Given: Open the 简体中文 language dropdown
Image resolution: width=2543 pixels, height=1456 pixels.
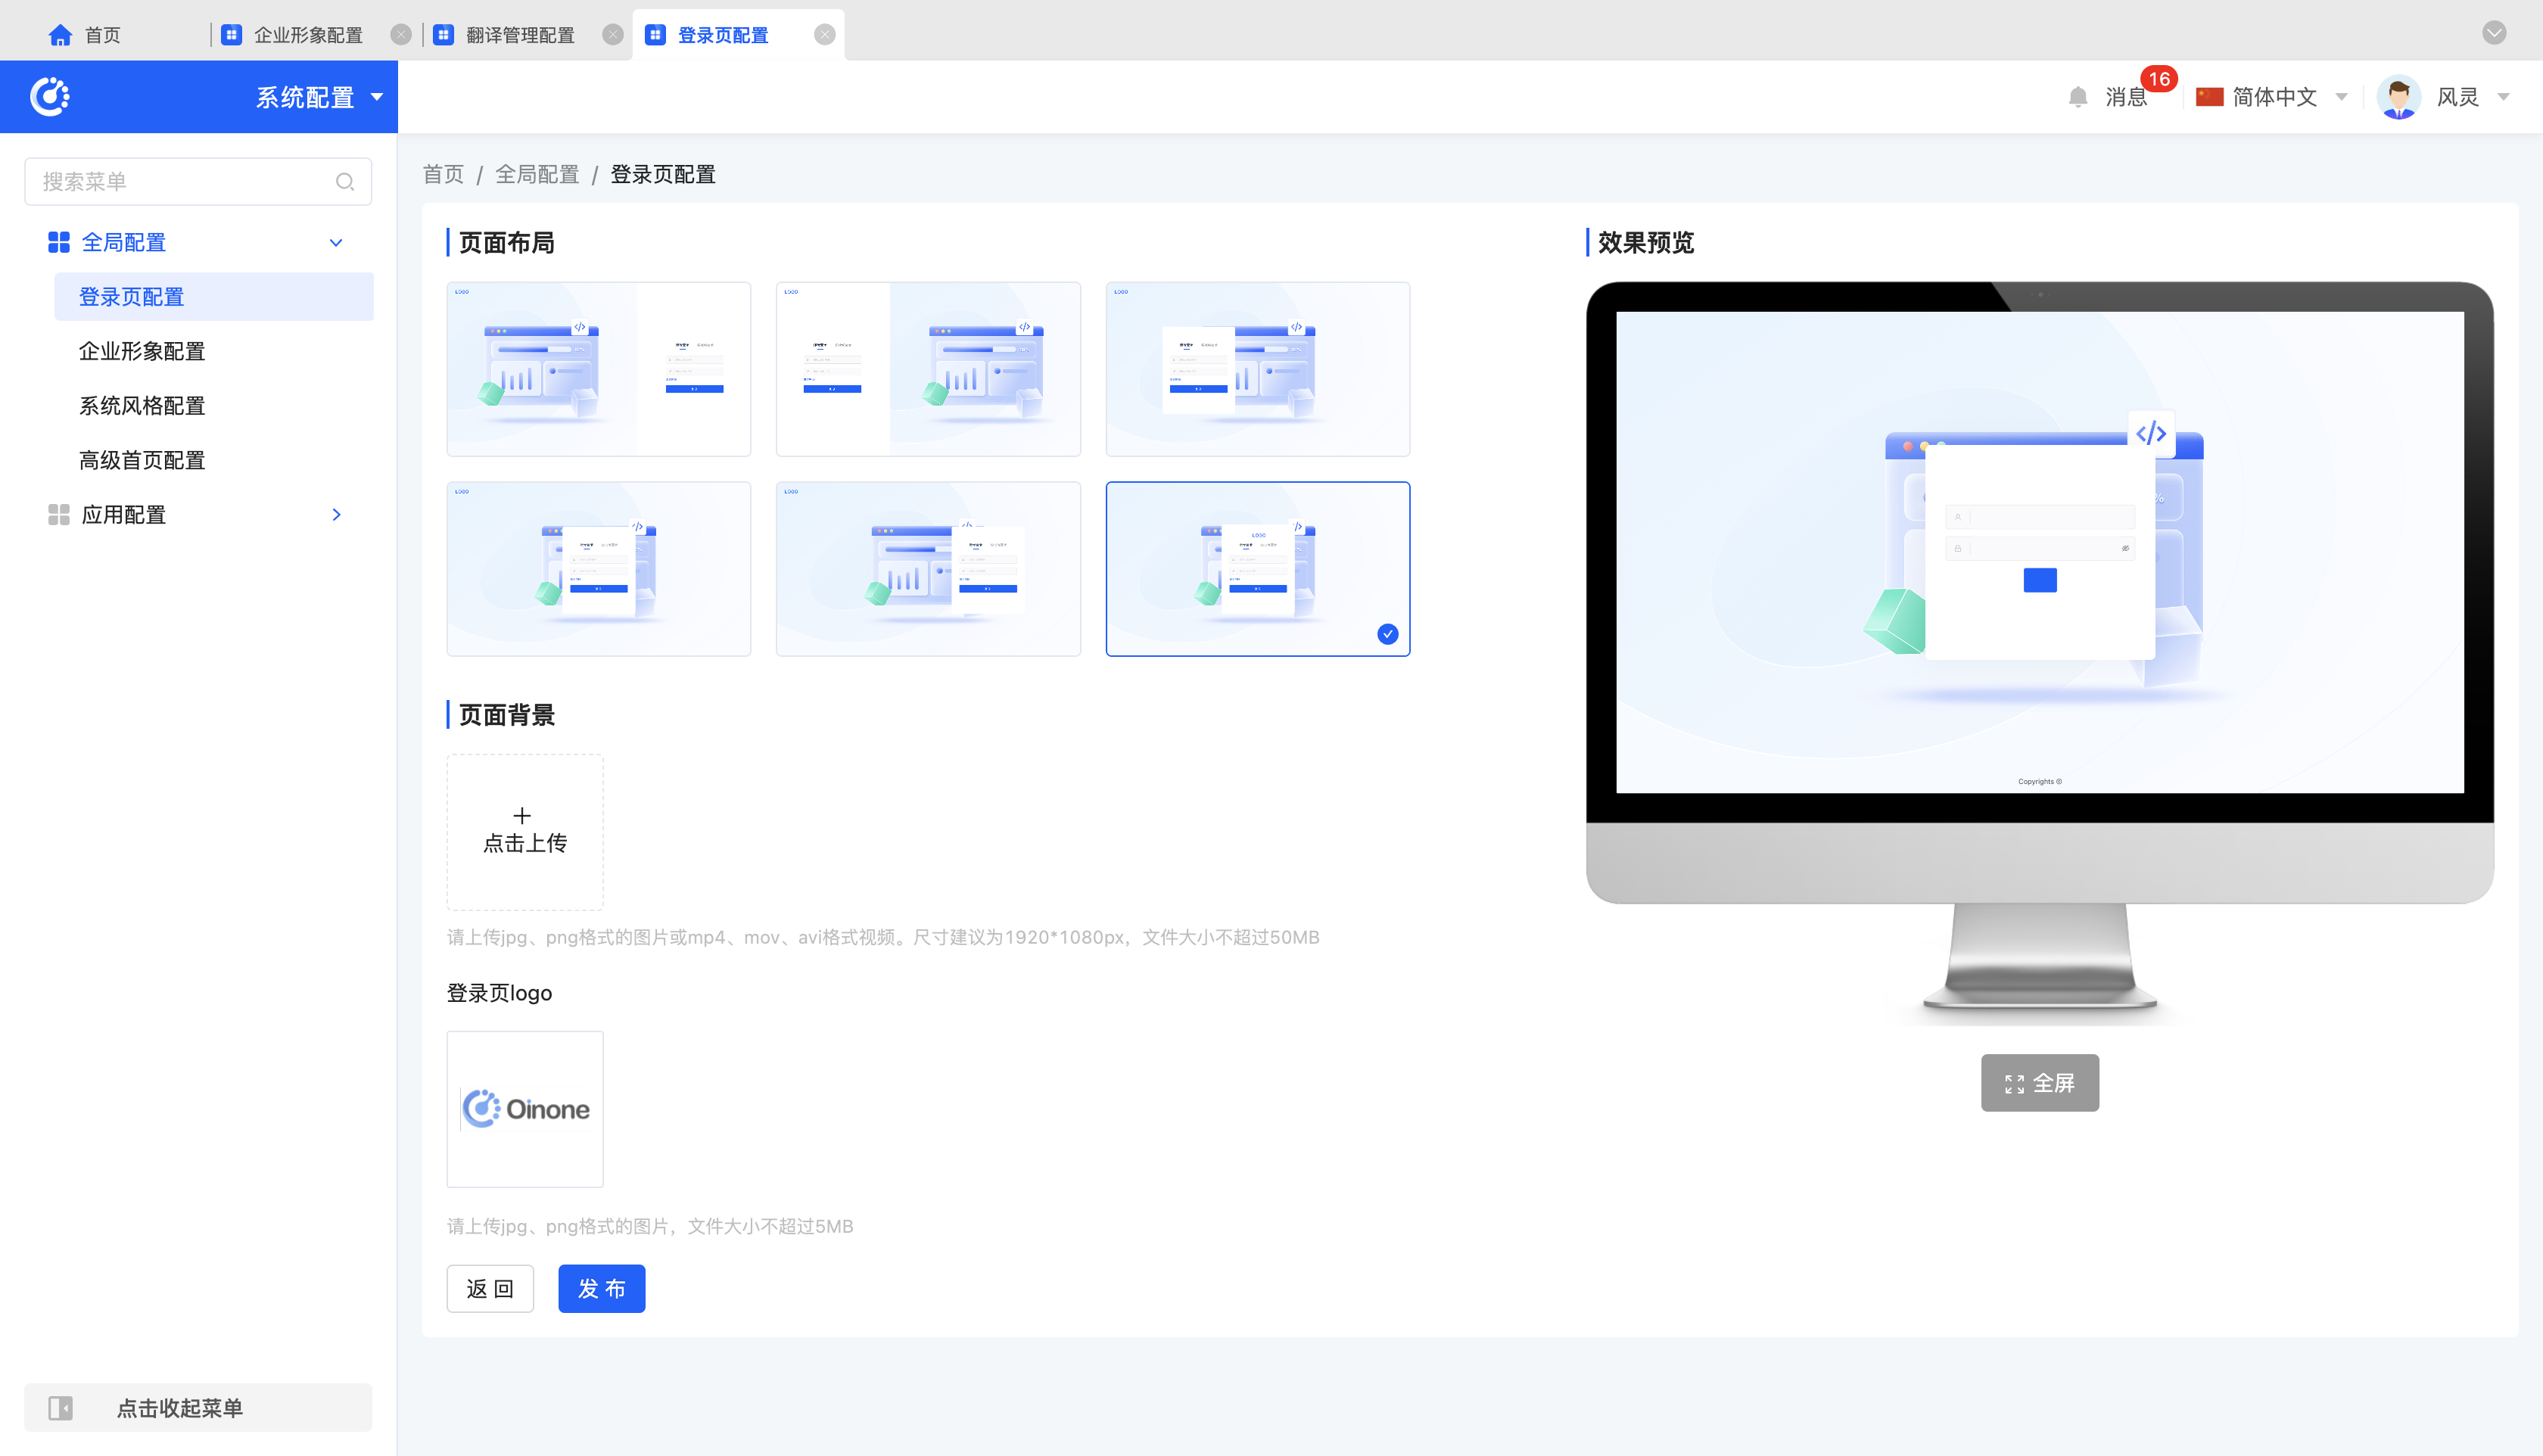Looking at the screenshot, I should 2273,97.
